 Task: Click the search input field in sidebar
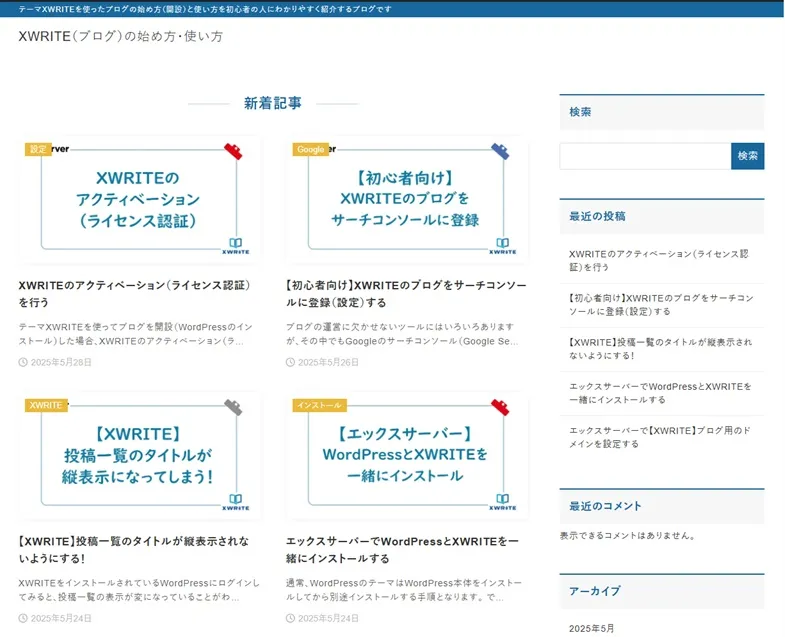point(645,156)
